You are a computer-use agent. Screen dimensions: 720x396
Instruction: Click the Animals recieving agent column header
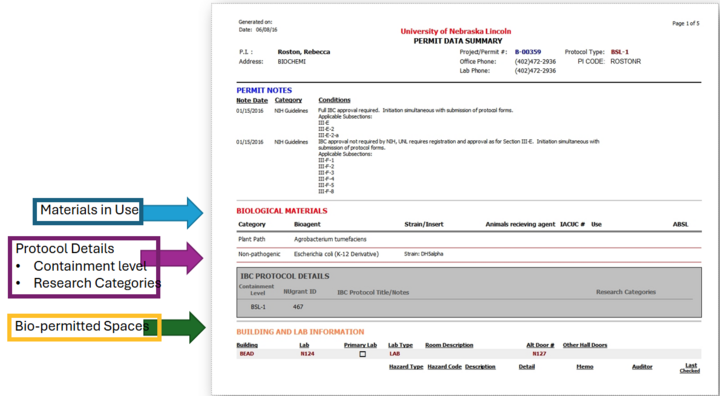pos(520,225)
